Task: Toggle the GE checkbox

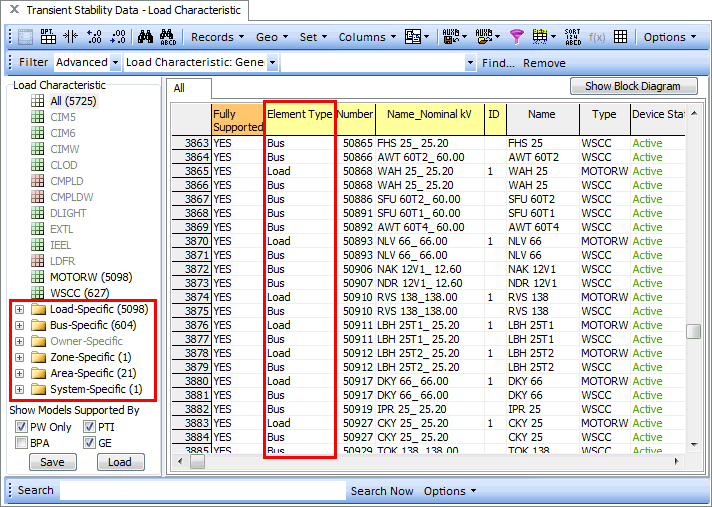Action: coord(89,443)
